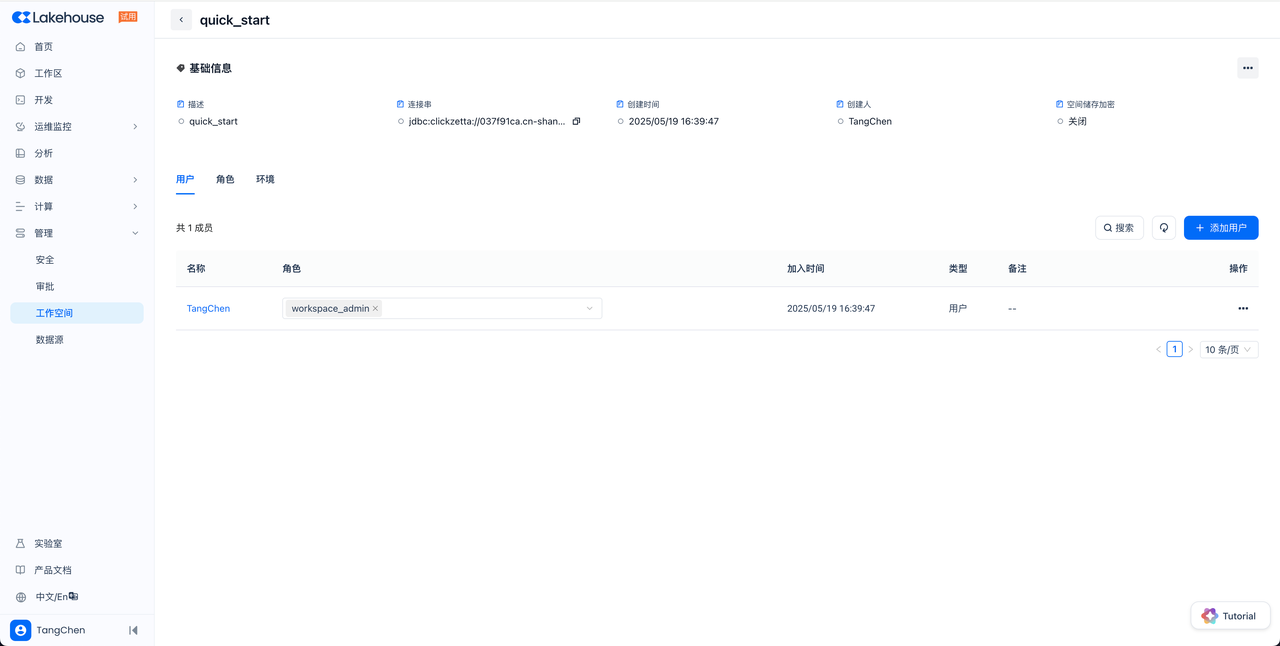Open the 基础信息 more options menu
The height and width of the screenshot is (646, 1280).
1247,68
